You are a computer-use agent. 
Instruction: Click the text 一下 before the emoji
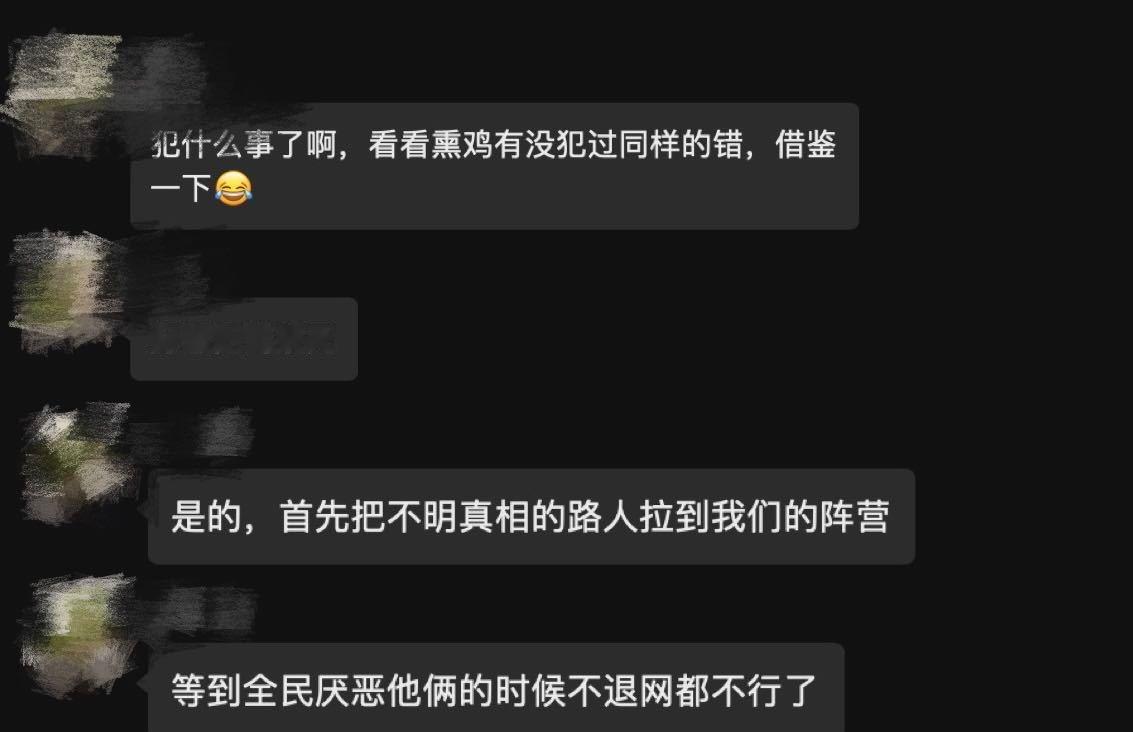click(x=181, y=189)
